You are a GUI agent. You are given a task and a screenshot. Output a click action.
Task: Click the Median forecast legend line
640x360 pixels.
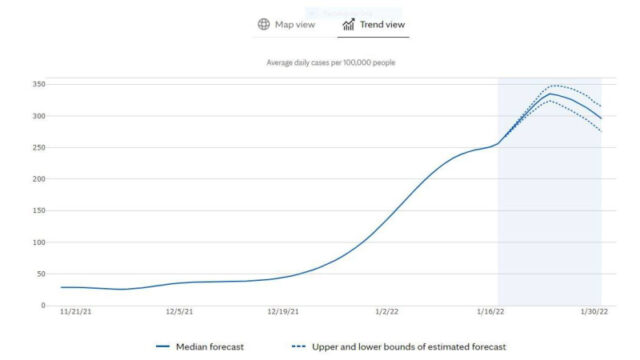163,347
